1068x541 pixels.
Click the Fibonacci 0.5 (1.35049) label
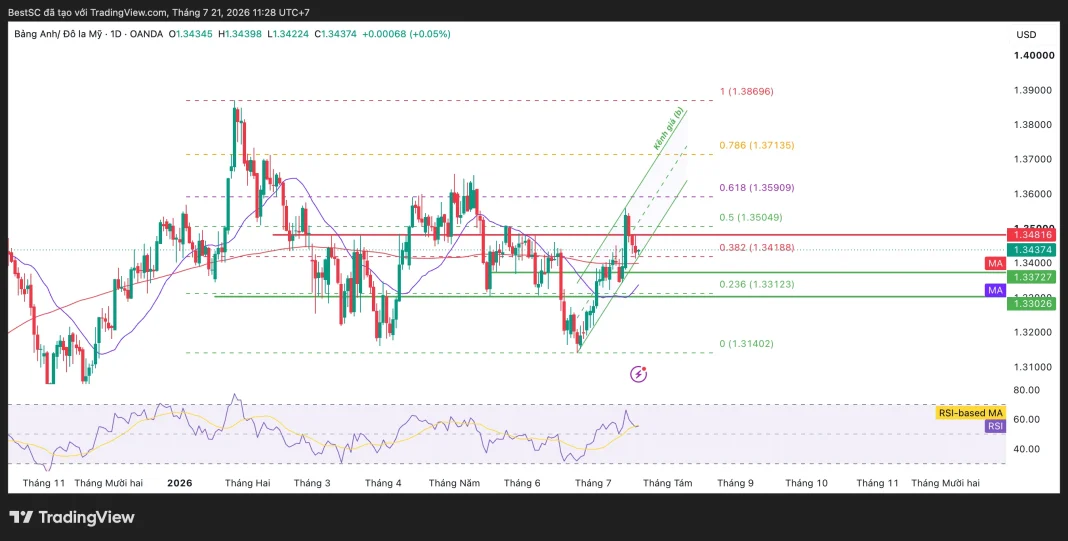pos(751,217)
